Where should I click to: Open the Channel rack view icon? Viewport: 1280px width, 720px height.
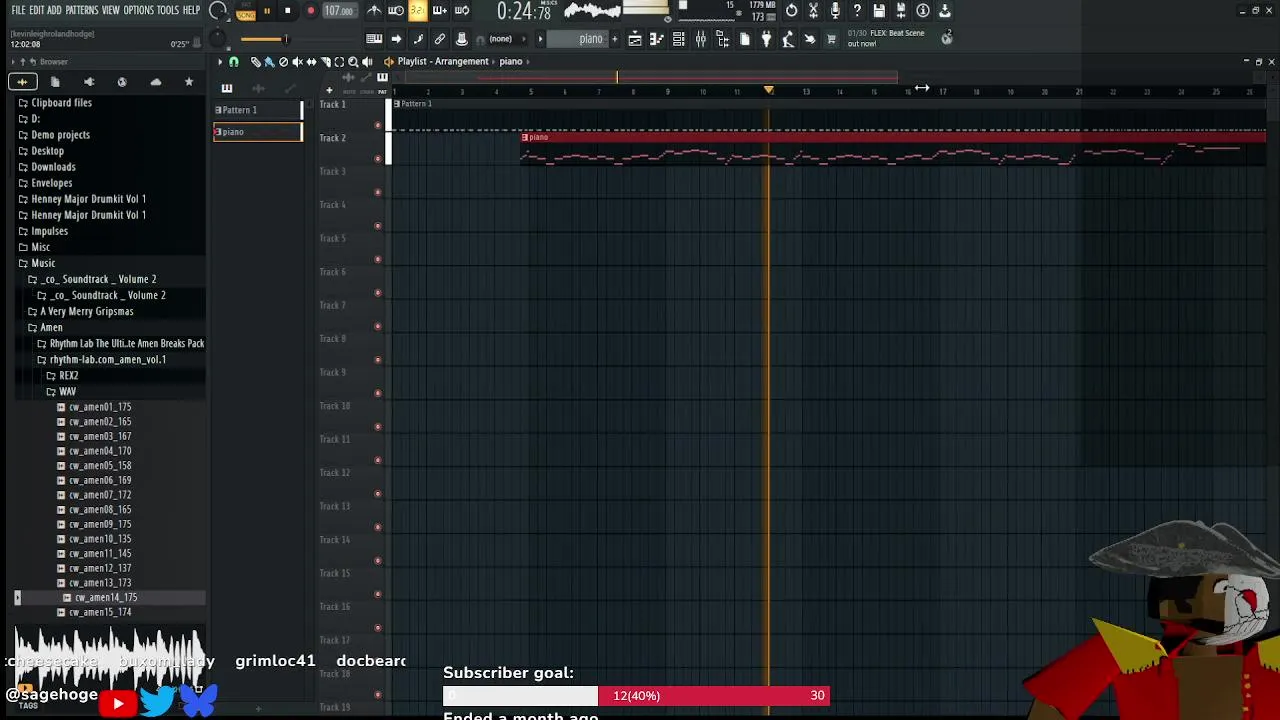(679, 39)
